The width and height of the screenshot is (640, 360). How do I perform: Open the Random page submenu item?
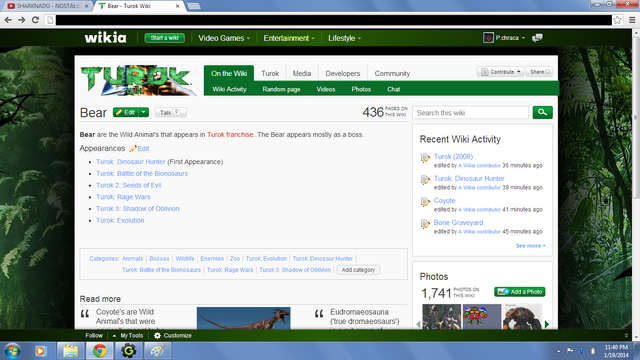(x=281, y=89)
